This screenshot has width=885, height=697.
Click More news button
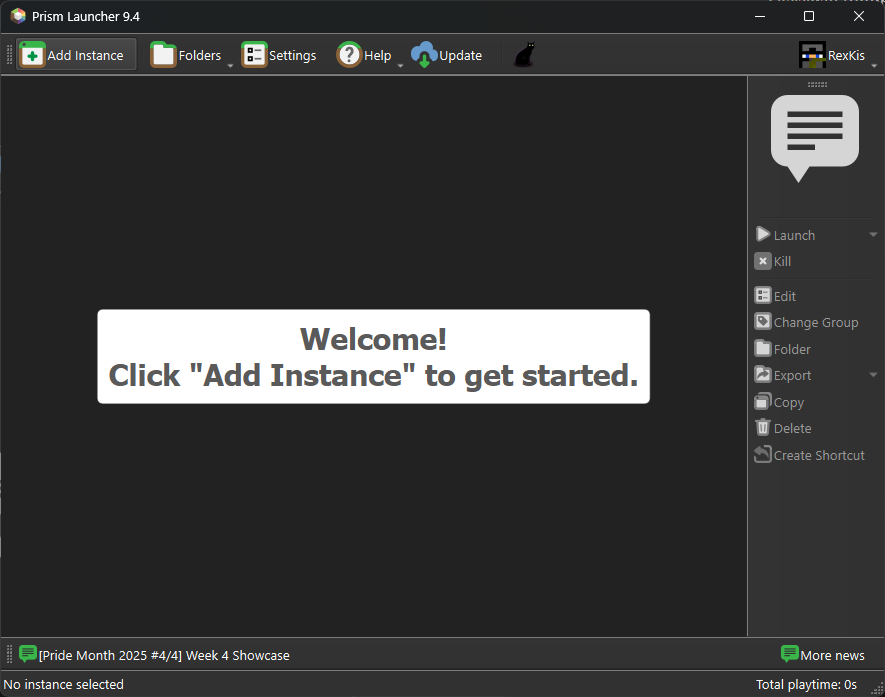(822, 655)
